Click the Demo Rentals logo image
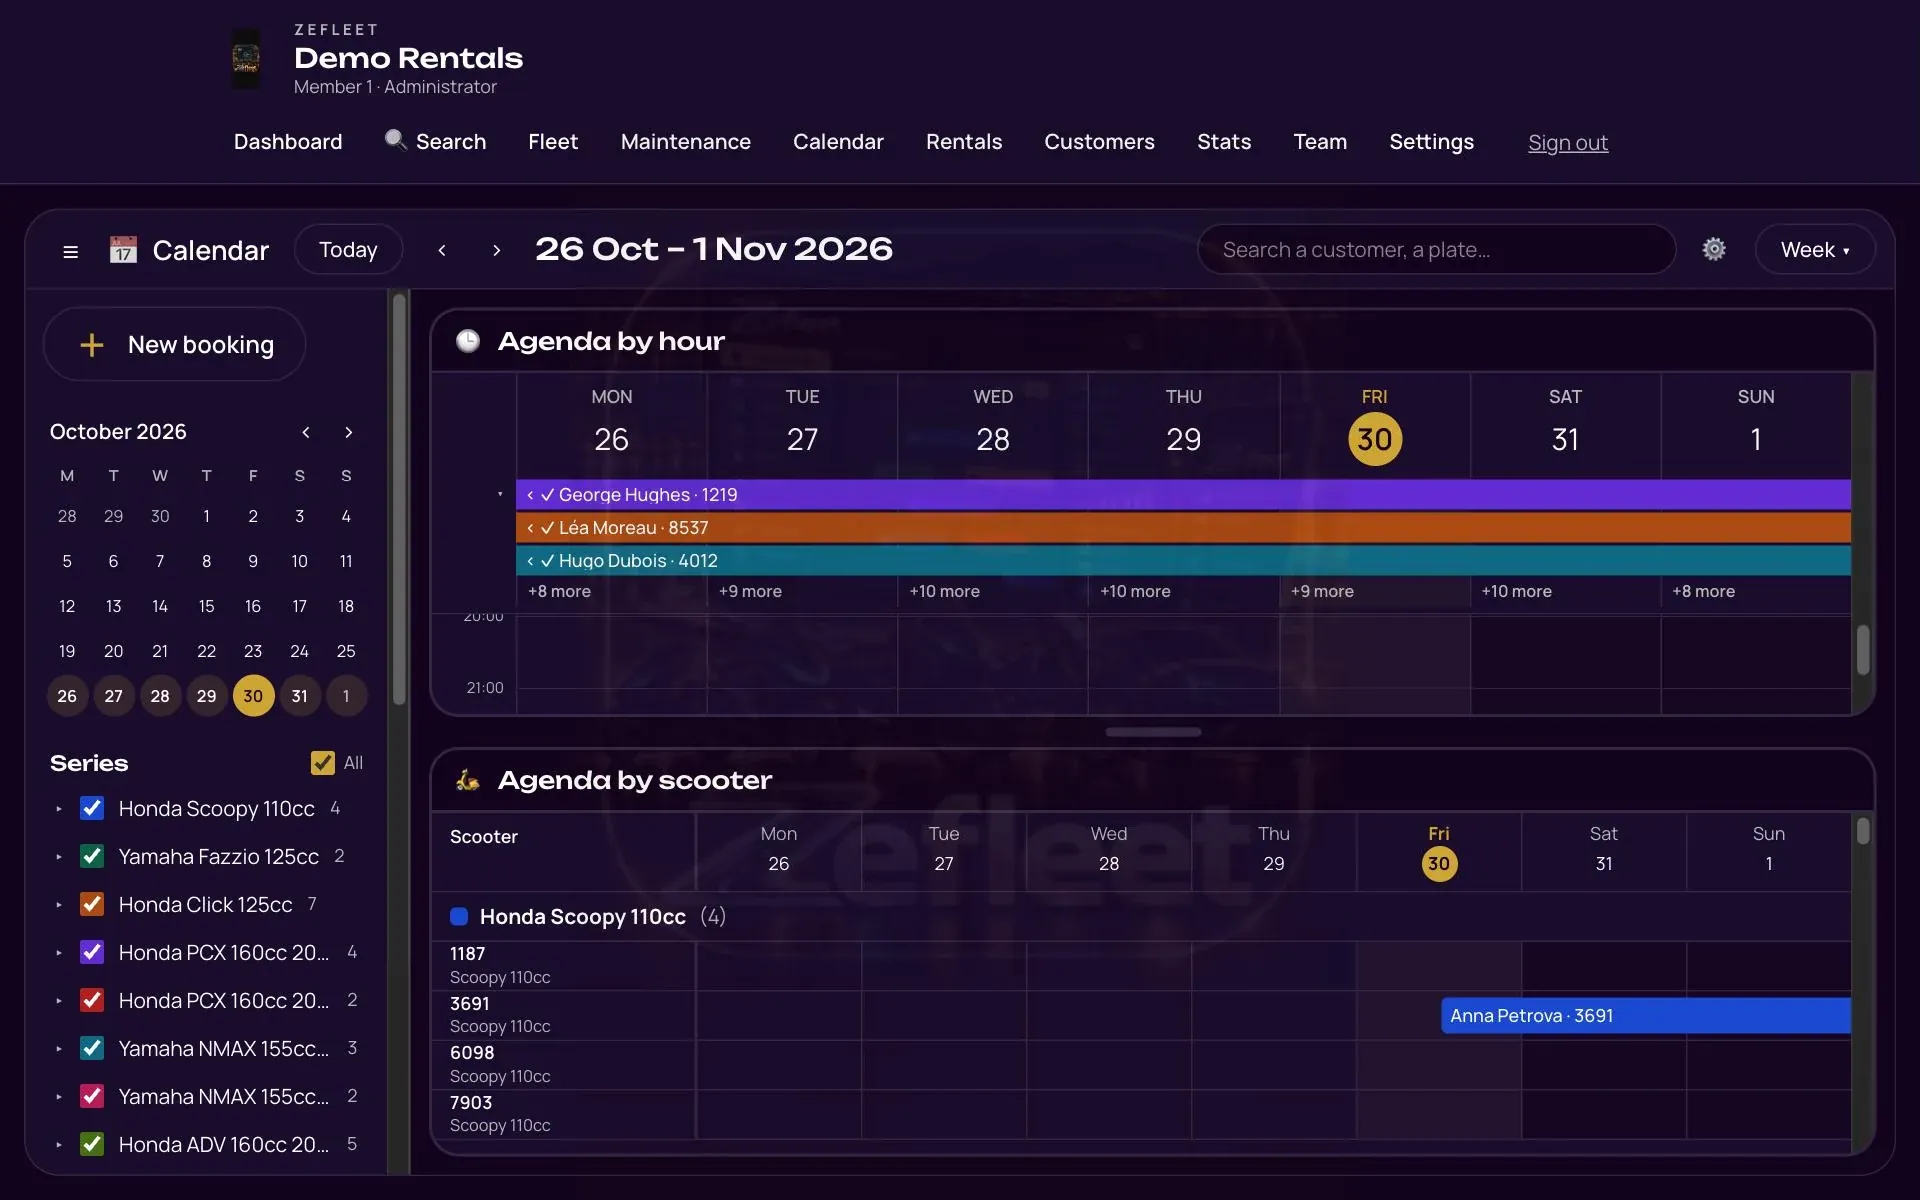1920x1200 pixels. [246, 59]
